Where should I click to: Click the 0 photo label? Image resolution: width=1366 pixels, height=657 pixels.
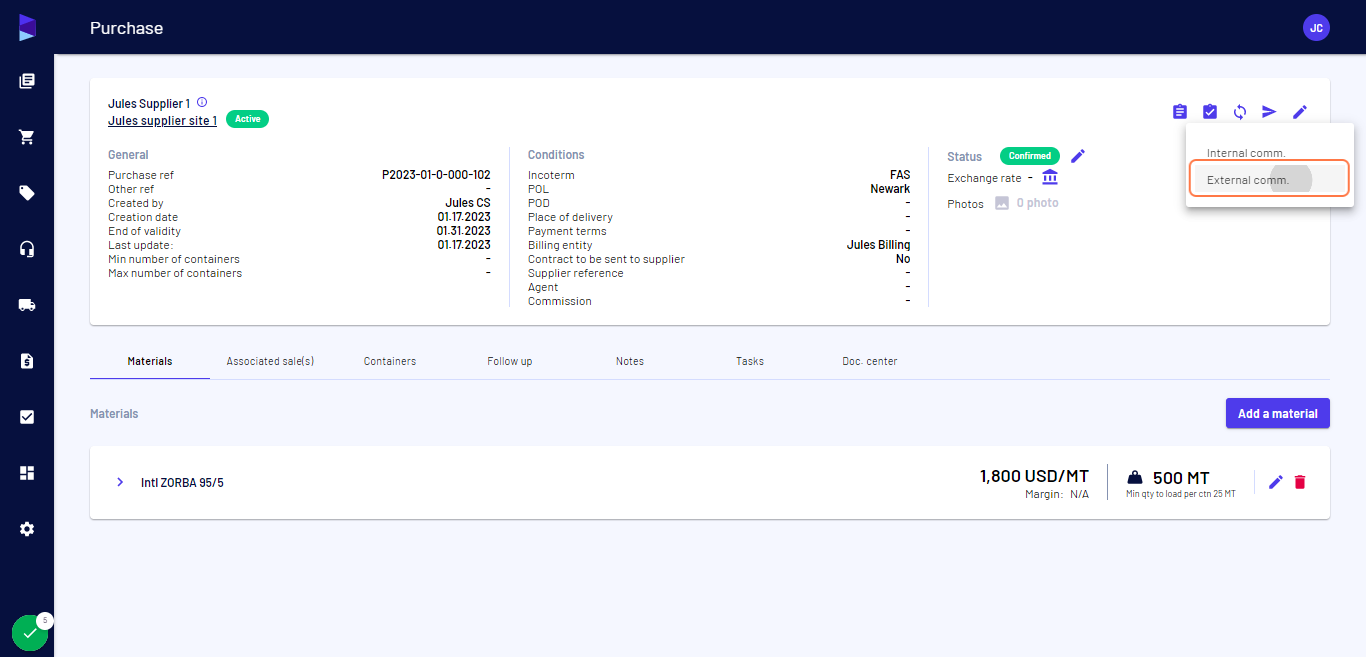[1037, 203]
